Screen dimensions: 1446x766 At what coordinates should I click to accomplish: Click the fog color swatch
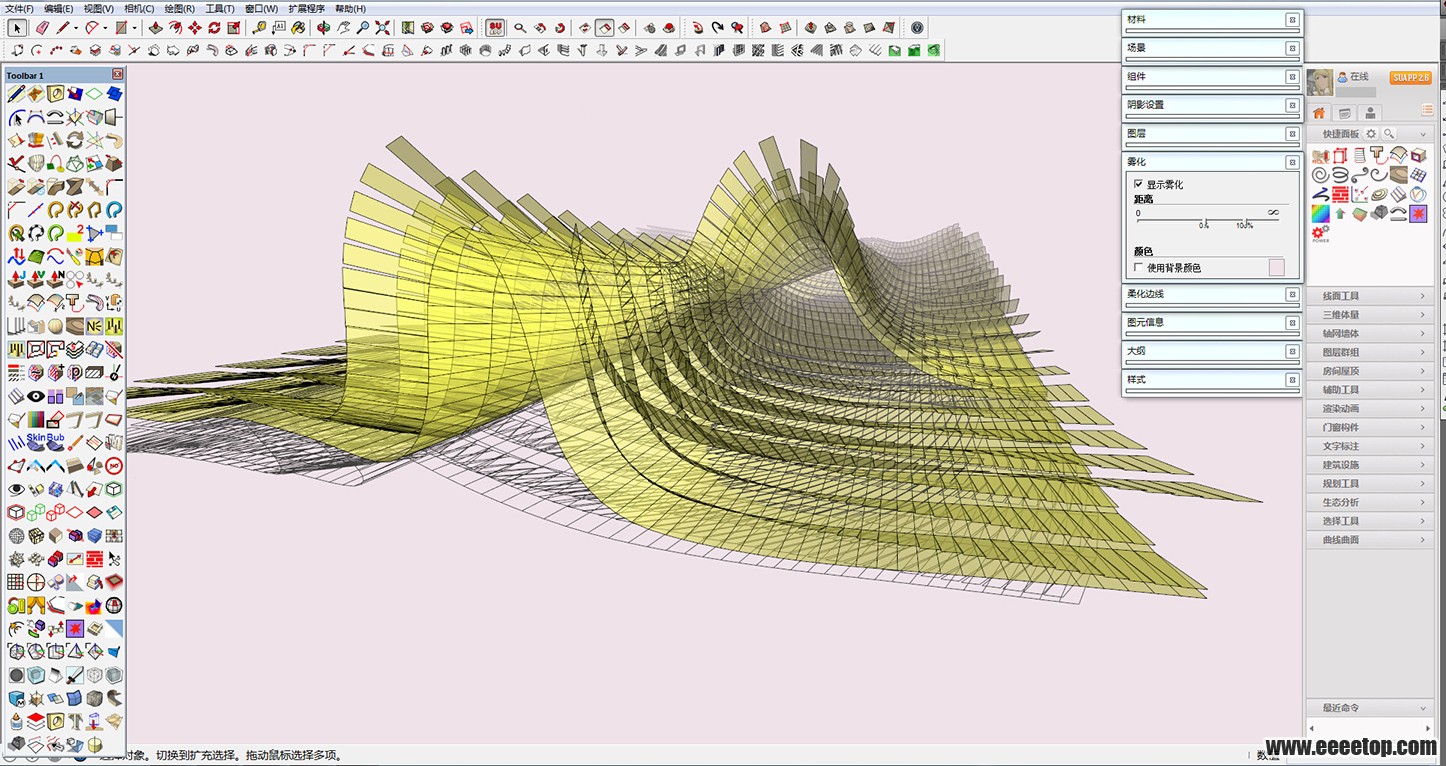click(x=1277, y=267)
